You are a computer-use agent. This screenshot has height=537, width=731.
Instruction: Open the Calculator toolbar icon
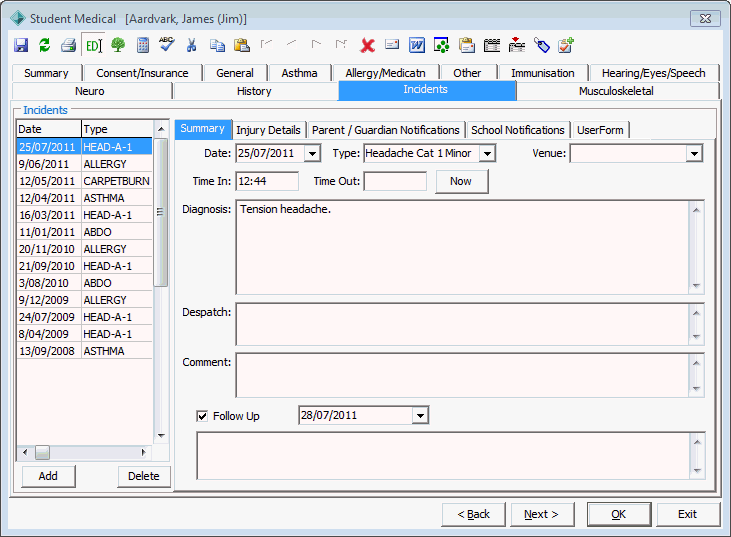pyautogui.click(x=143, y=45)
